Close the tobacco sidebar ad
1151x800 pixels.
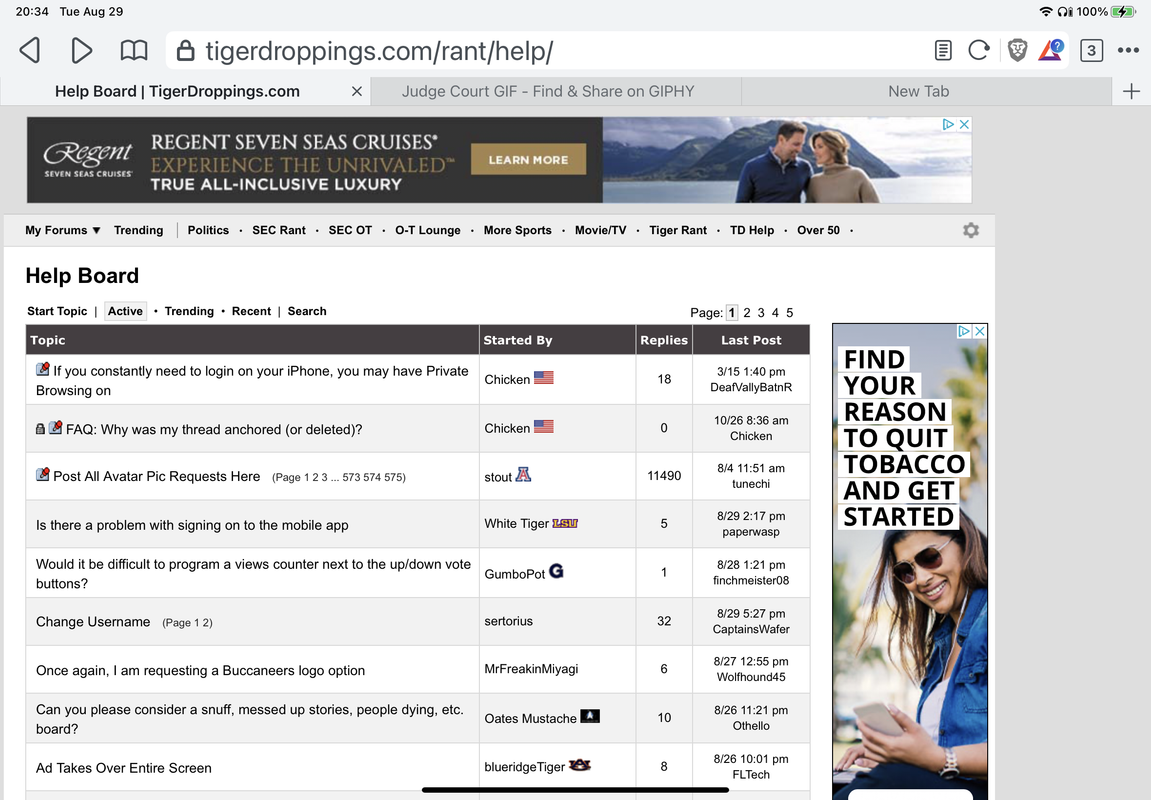click(x=979, y=332)
